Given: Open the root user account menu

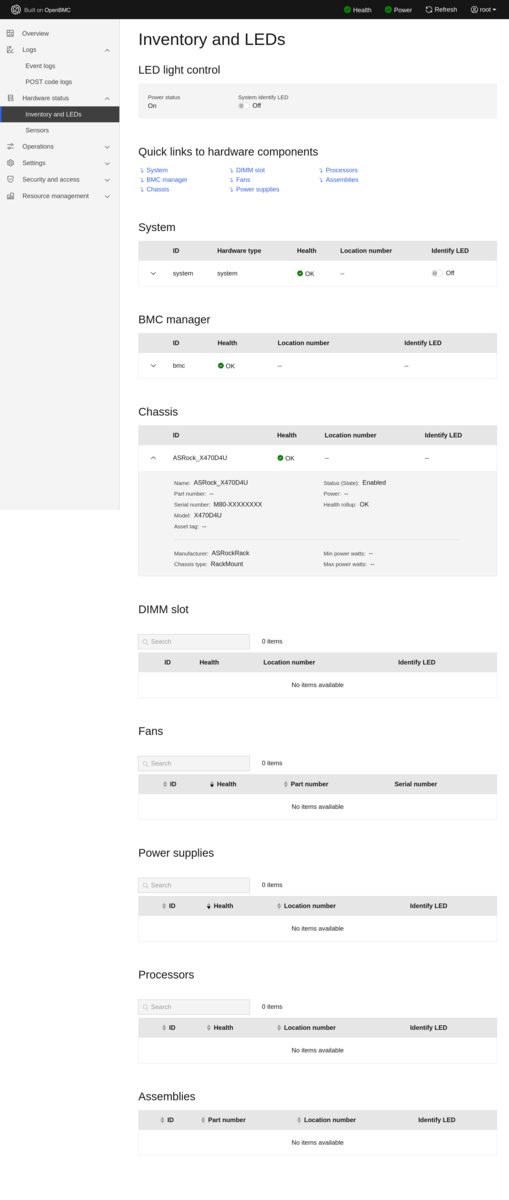Looking at the screenshot, I should coord(483,9).
